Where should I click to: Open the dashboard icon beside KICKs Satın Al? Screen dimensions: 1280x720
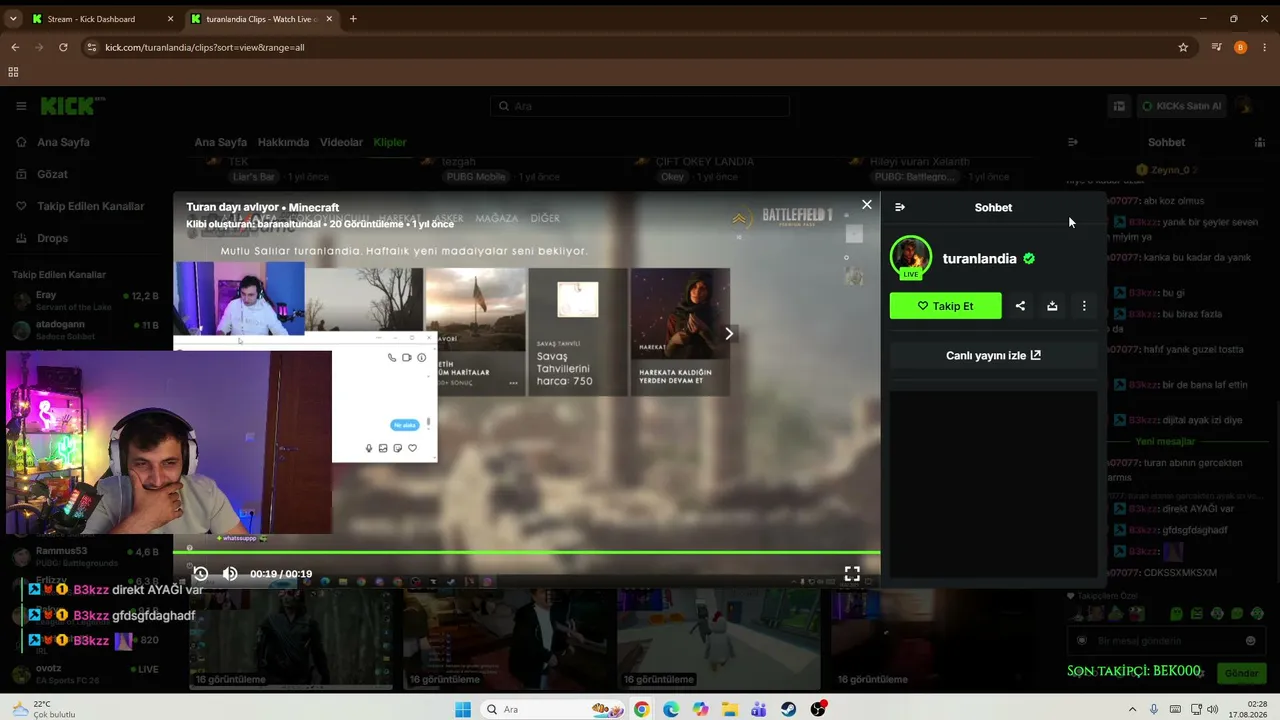[1120, 106]
